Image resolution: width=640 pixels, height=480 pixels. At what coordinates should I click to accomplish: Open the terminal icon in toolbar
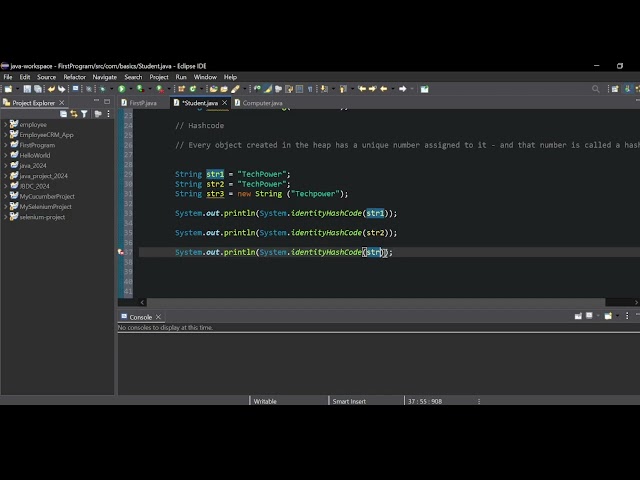pos(76,89)
